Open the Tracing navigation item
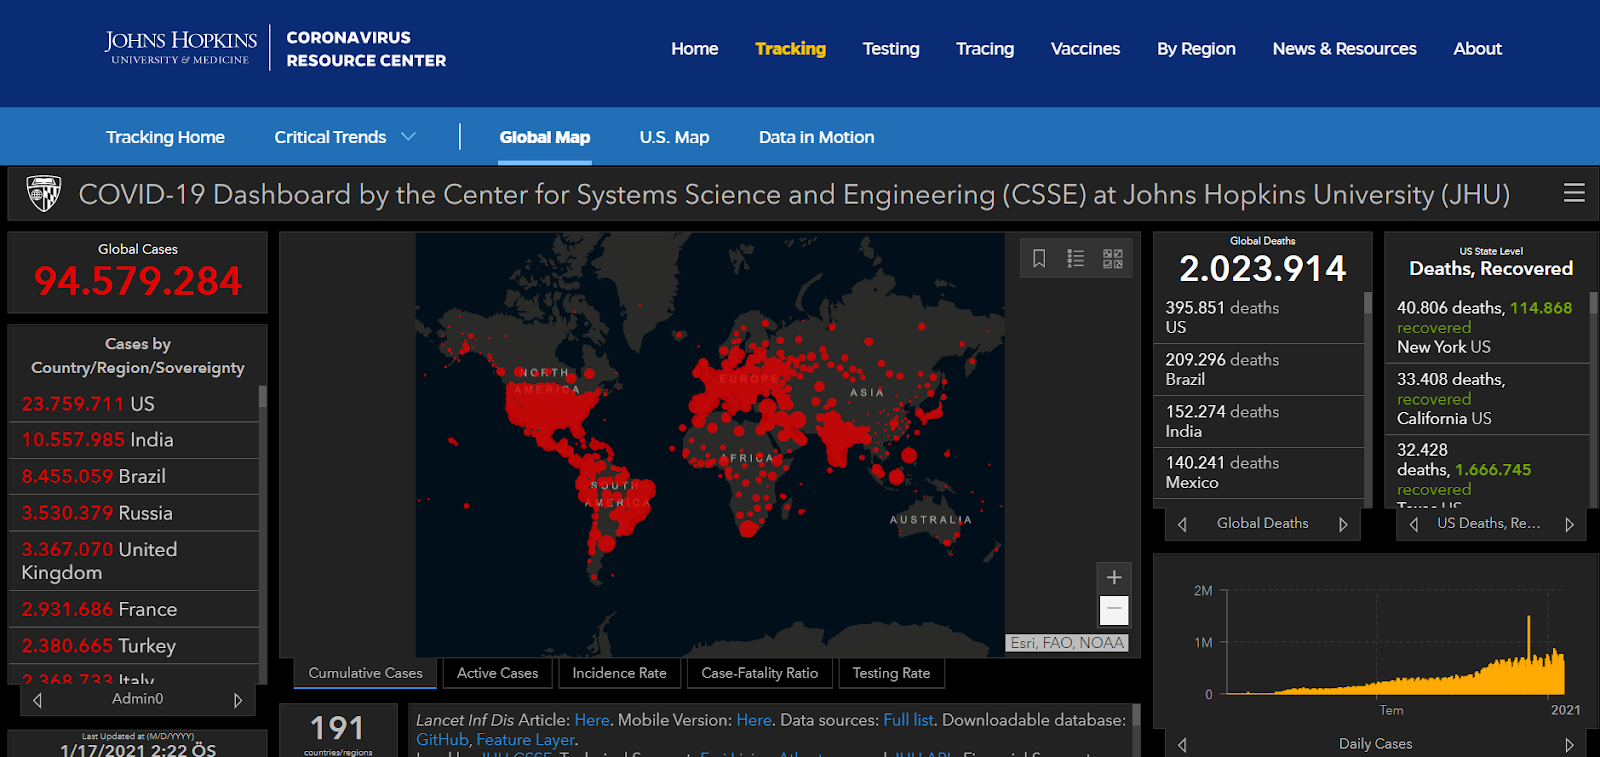 pyautogui.click(x=985, y=48)
